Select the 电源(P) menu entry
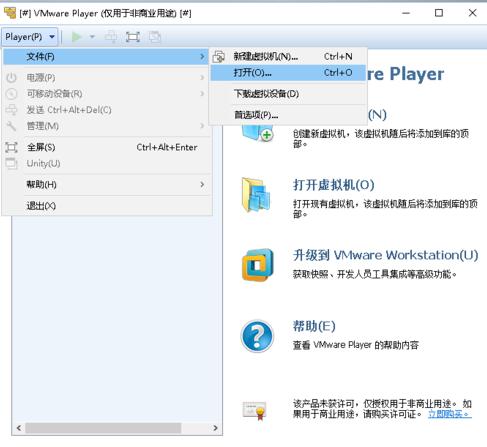The width and height of the screenshot is (487, 447). (106, 78)
